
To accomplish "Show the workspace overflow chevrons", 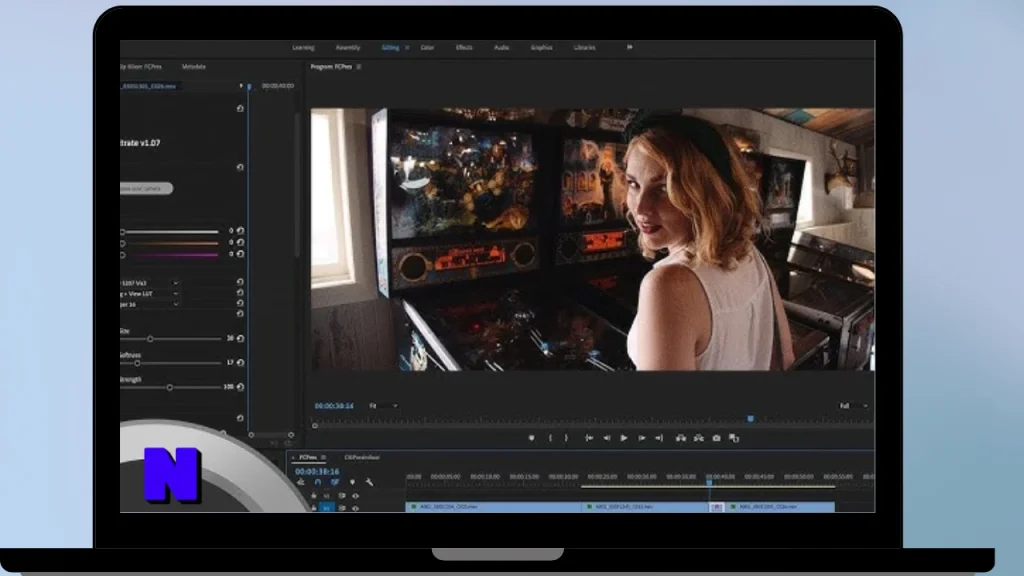I will (630, 47).
